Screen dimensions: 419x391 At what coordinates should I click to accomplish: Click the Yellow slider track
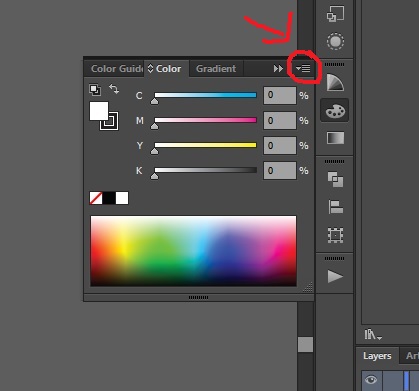point(205,145)
